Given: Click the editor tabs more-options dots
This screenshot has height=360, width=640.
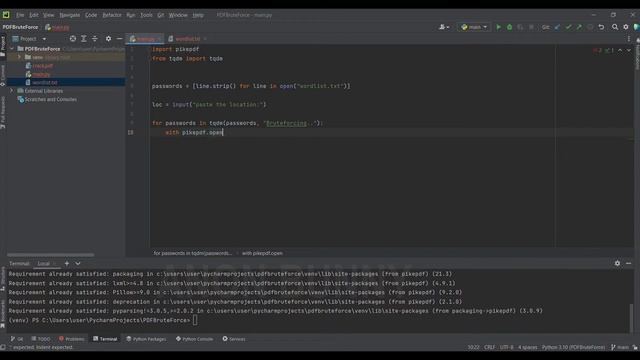Looking at the screenshot, I should point(629,38).
